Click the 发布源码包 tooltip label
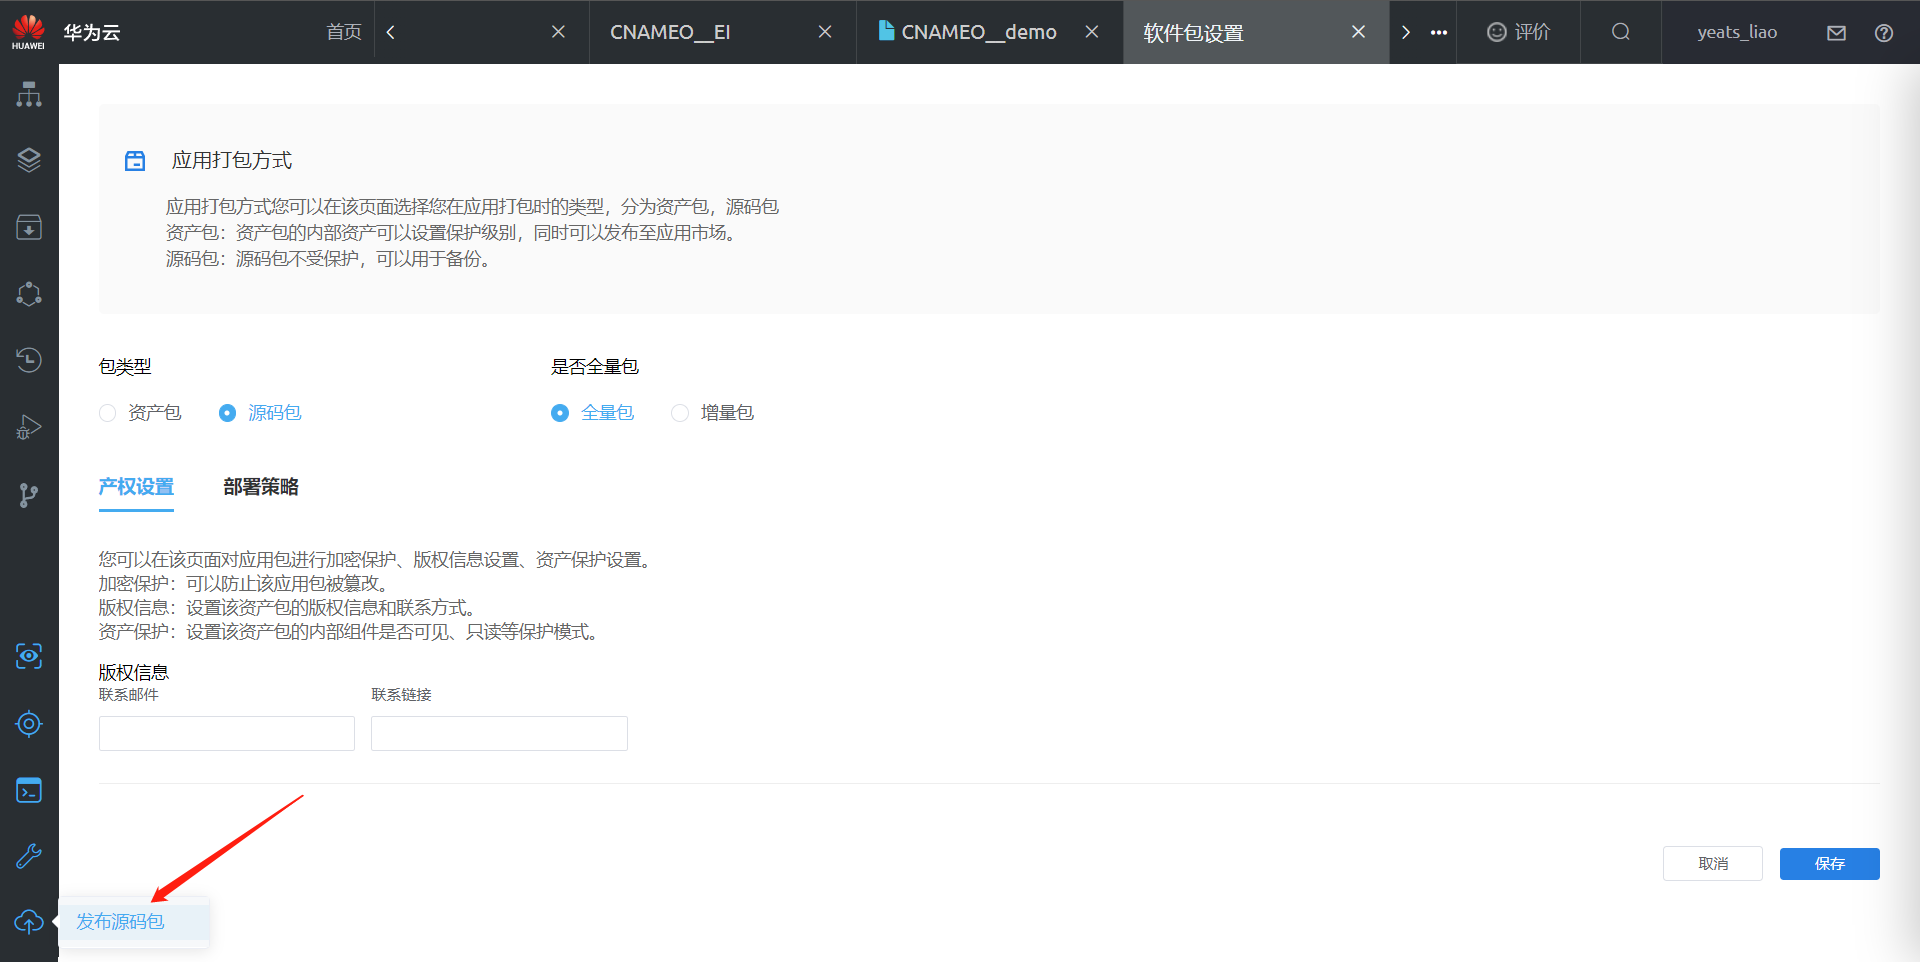Viewport: 1920px width, 962px height. 121,921
